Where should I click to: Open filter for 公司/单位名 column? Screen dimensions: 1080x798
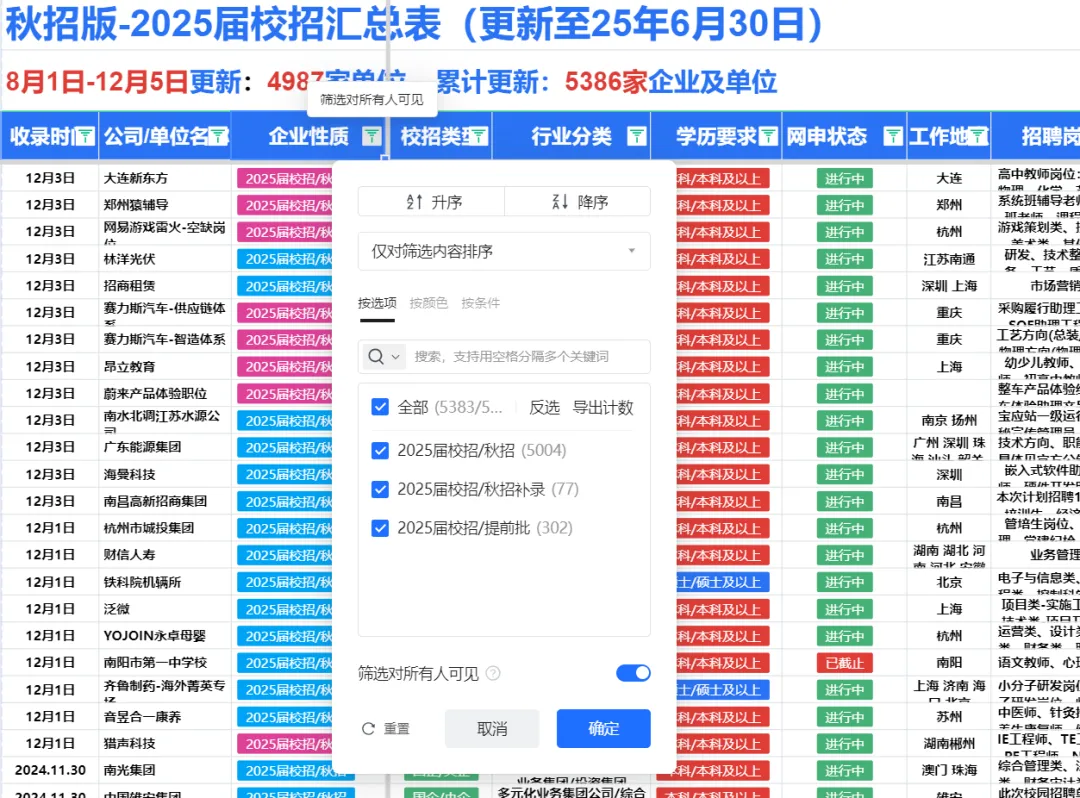[x=219, y=136]
